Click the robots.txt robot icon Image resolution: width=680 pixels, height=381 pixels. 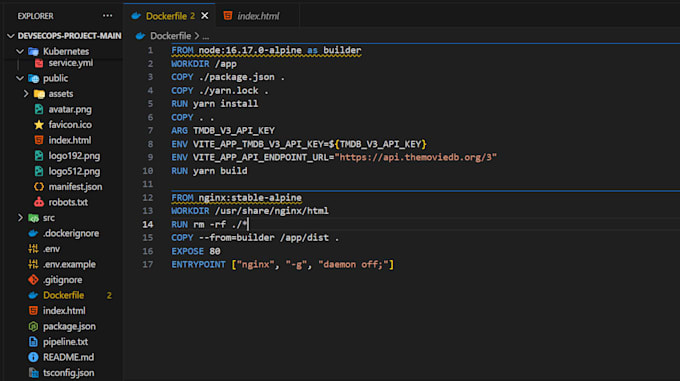pos(39,202)
